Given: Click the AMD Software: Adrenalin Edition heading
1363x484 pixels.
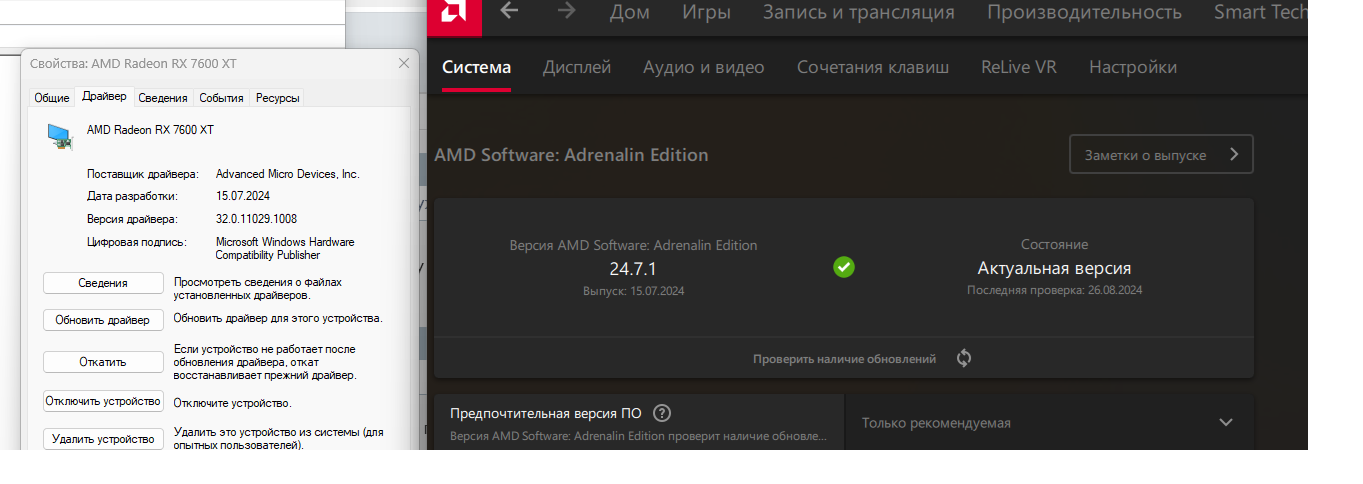Looking at the screenshot, I should (571, 155).
